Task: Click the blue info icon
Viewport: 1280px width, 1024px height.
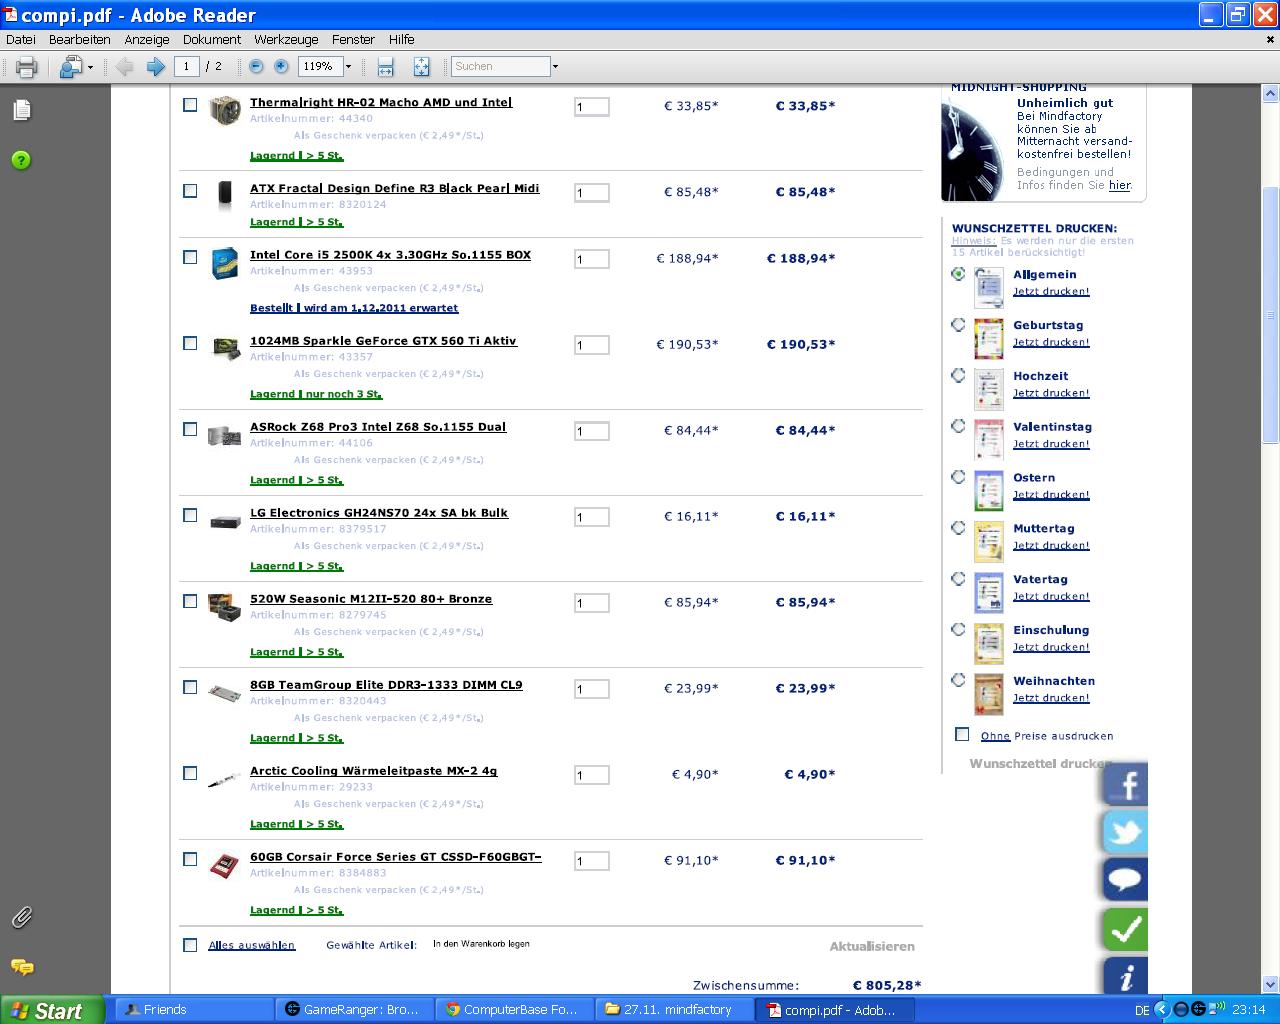Action: pyautogui.click(x=1126, y=976)
